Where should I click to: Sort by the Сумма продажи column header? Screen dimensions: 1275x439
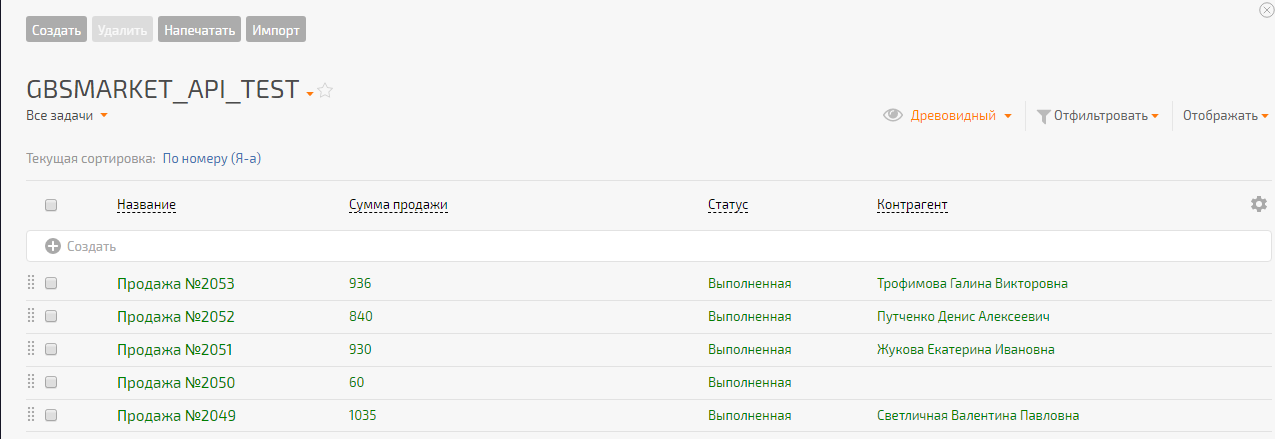pyautogui.click(x=398, y=205)
